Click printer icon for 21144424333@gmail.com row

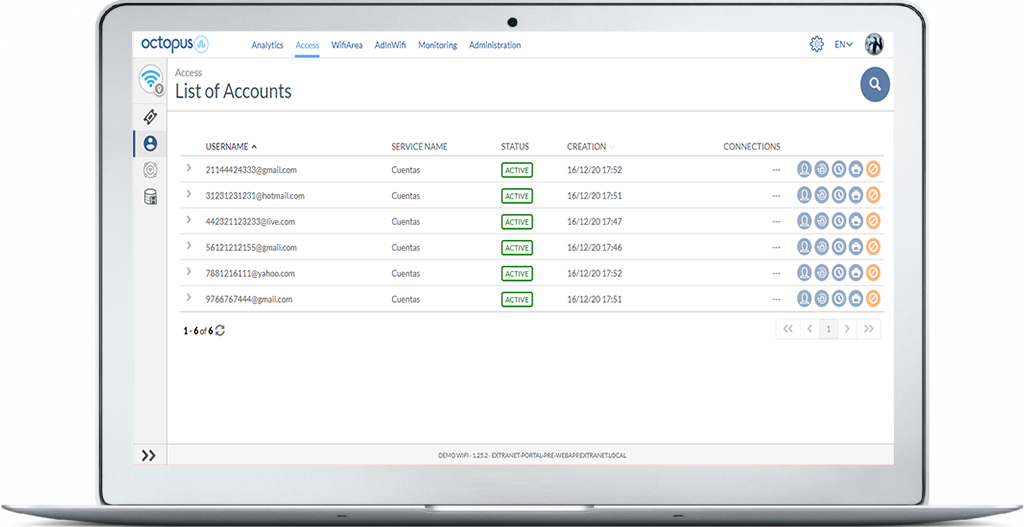pyautogui.click(x=856, y=170)
